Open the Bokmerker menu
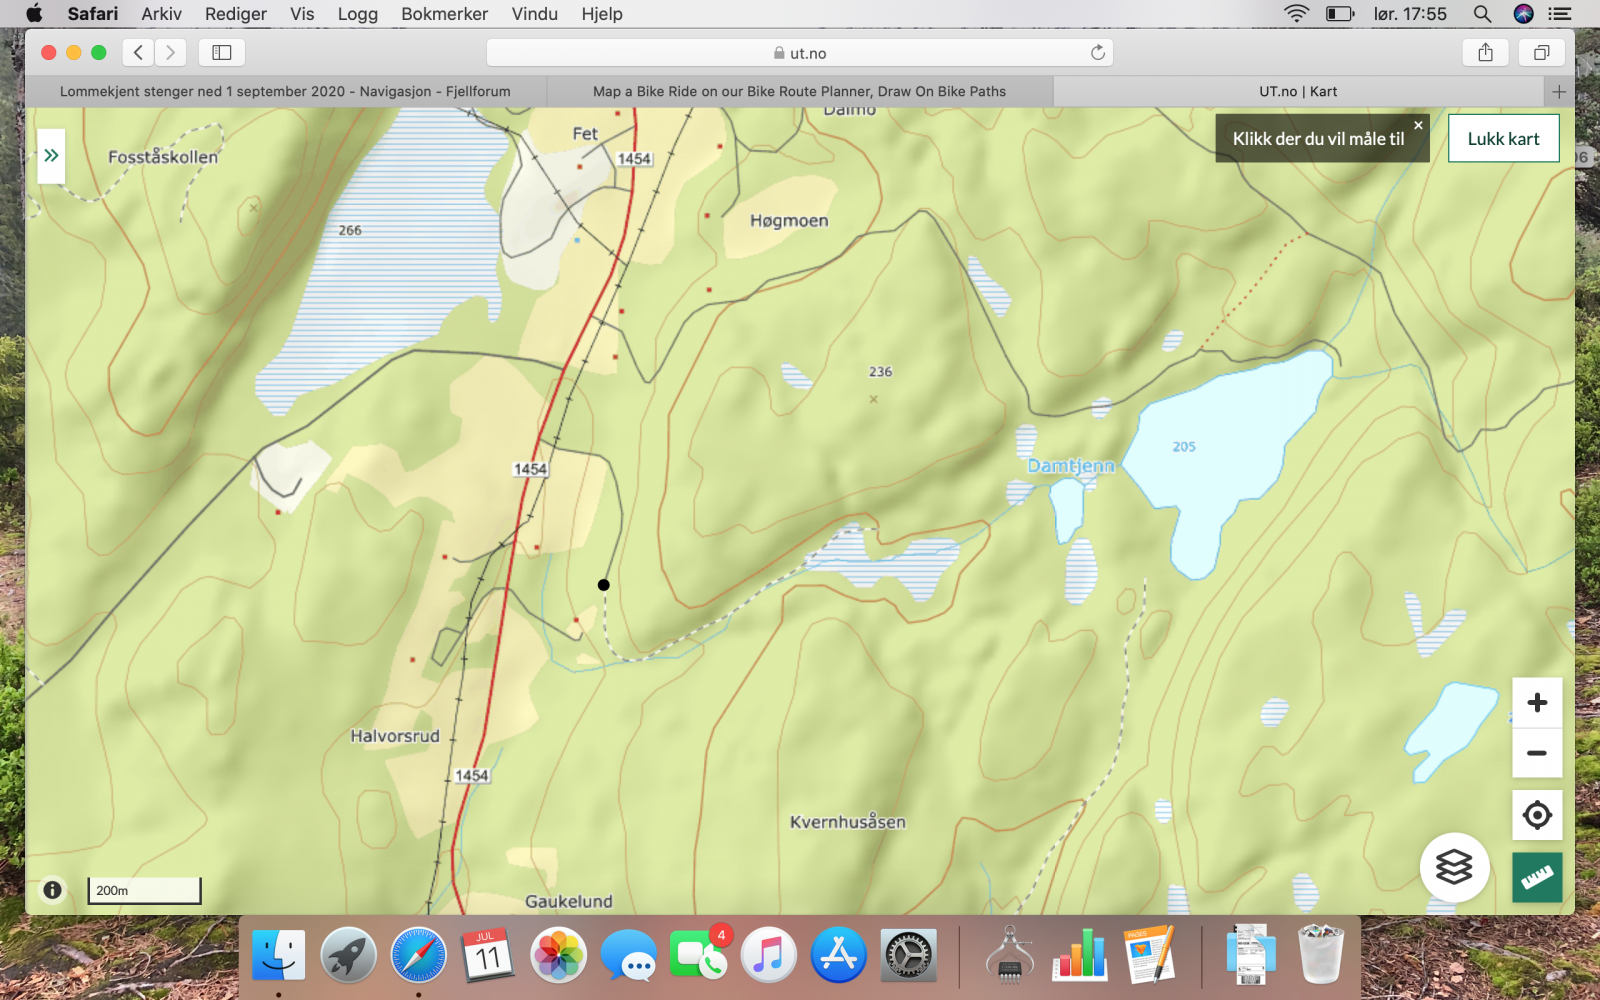This screenshot has height=1000, width=1600. tap(444, 14)
